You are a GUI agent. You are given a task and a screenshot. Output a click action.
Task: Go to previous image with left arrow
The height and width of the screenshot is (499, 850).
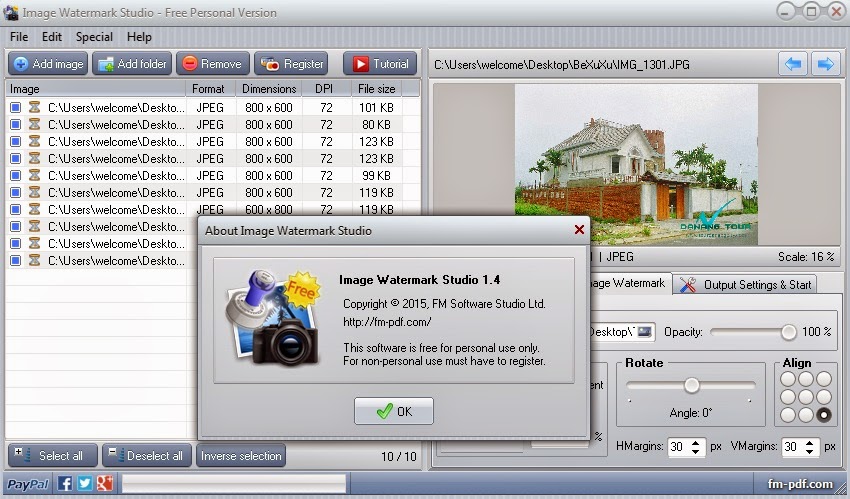pyautogui.click(x=793, y=64)
